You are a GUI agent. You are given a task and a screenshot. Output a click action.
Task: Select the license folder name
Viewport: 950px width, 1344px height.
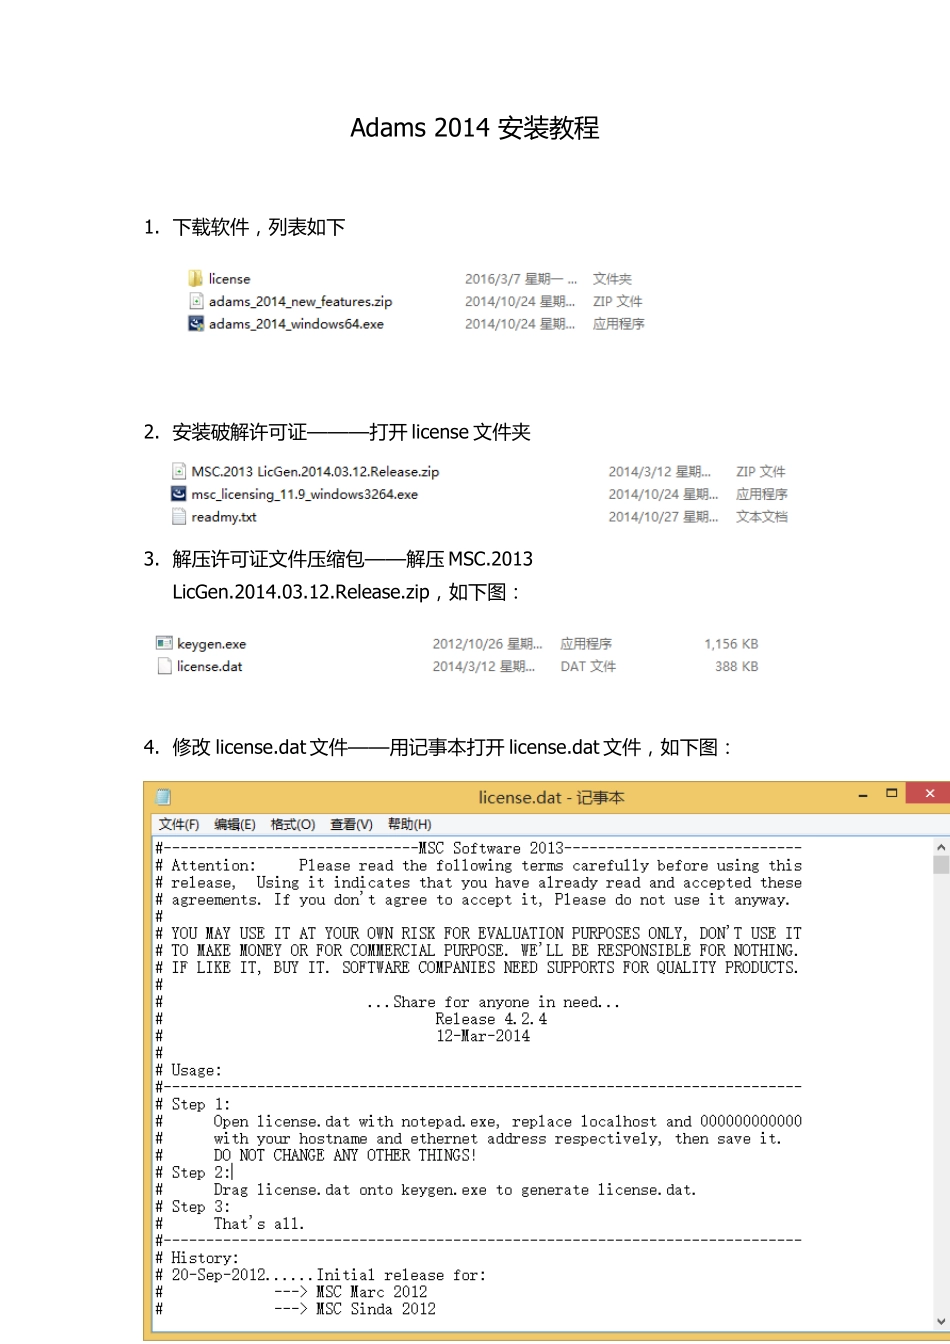tap(229, 279)
